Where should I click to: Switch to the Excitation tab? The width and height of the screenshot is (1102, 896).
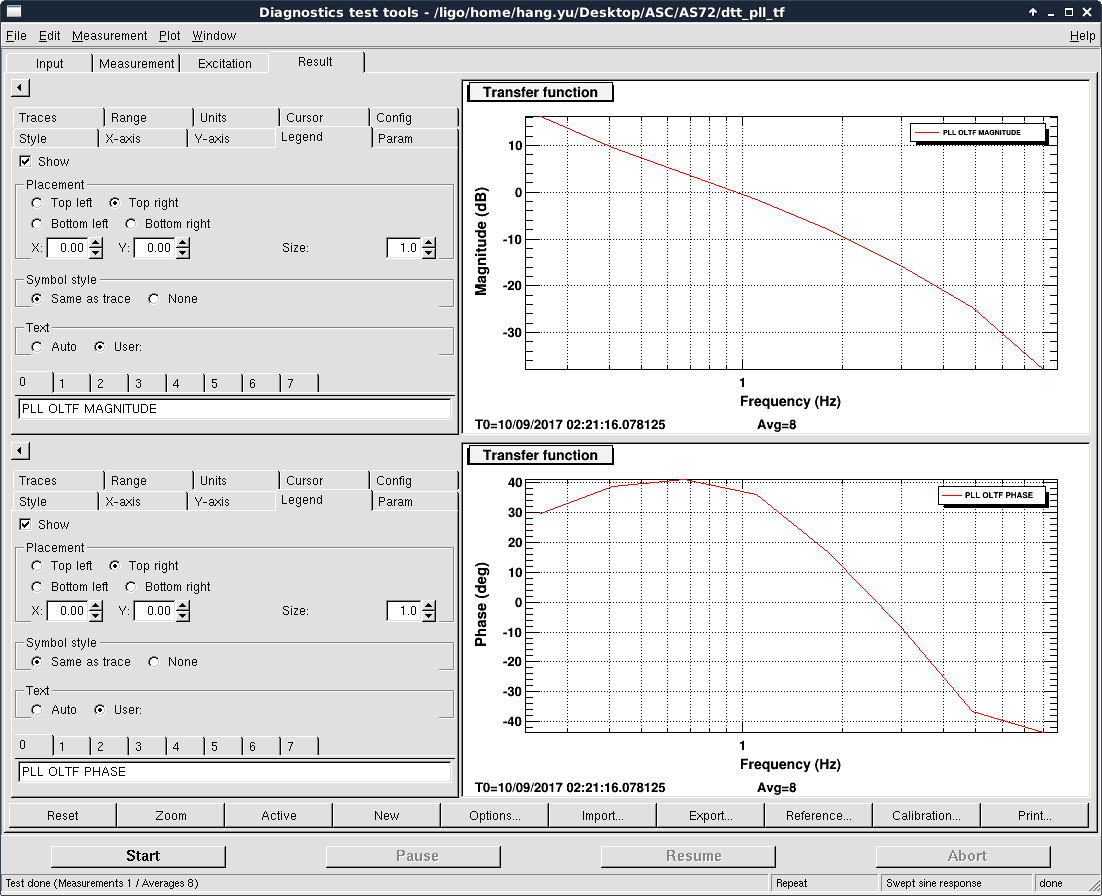[225, 63]
